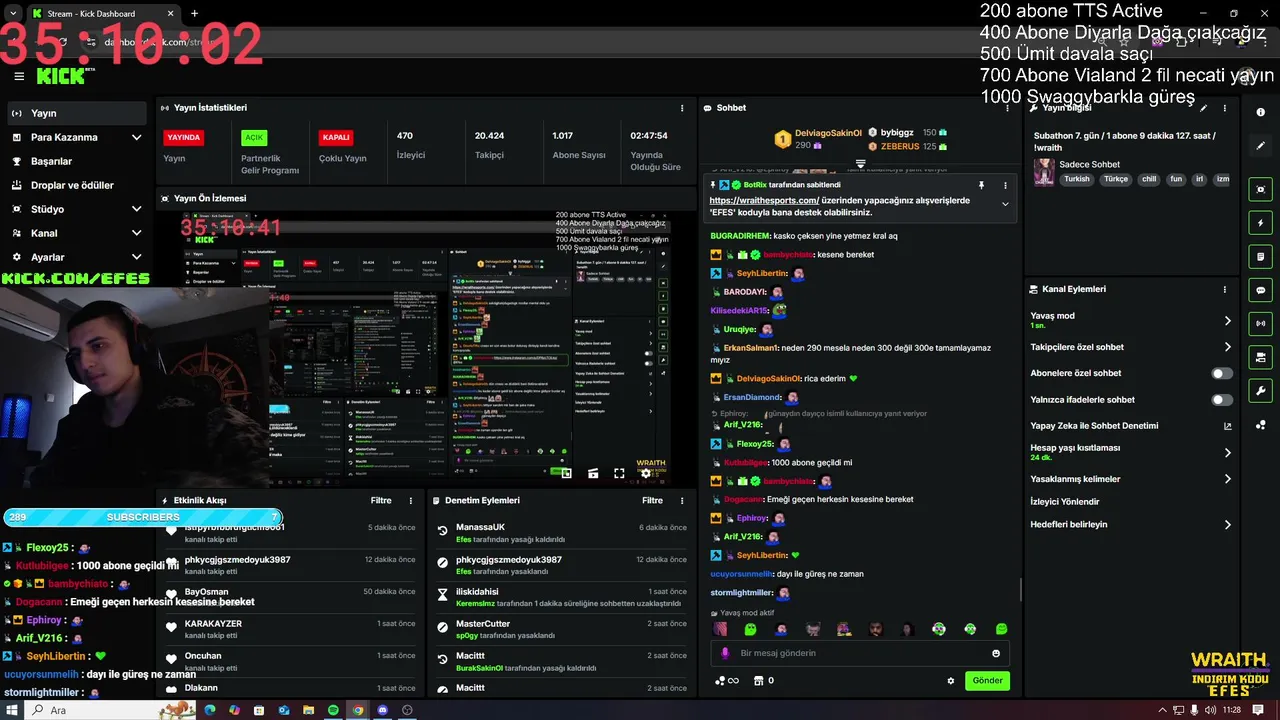The width and height of the screenshot is (1280, 720).
Task: Toggle Abonelere özel sohbet switch
Action: click(x=1222, y=373)
